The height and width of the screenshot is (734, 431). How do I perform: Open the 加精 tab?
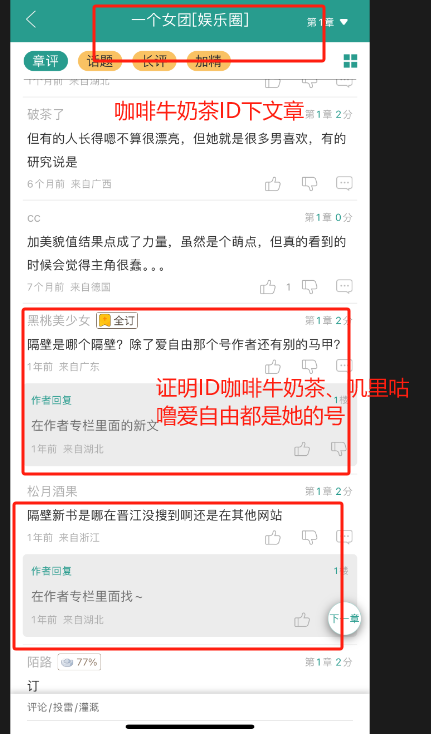tap(209, 61)
